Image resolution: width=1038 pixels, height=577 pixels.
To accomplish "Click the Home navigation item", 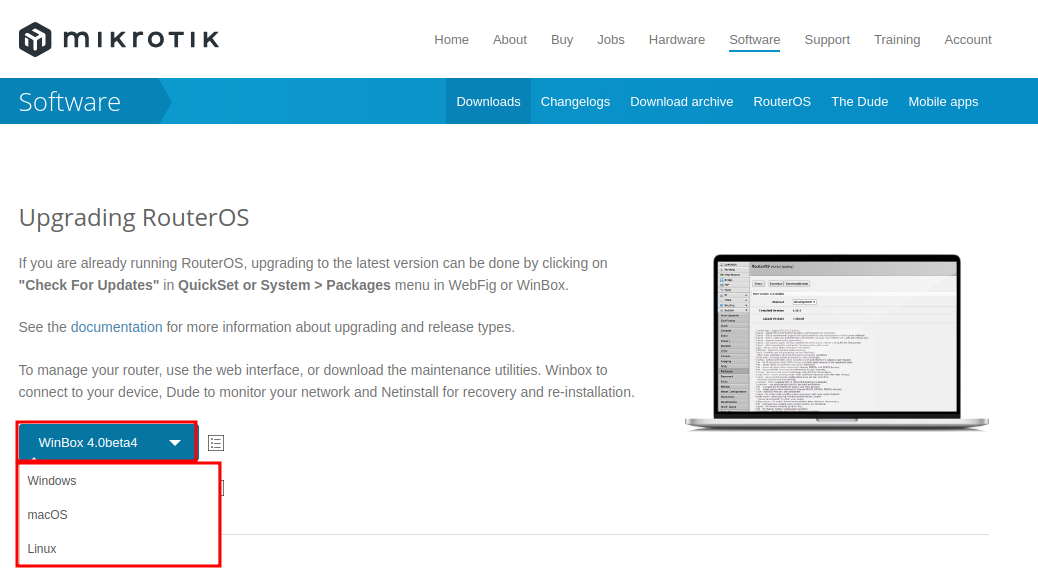I will [x=451, y=39].
